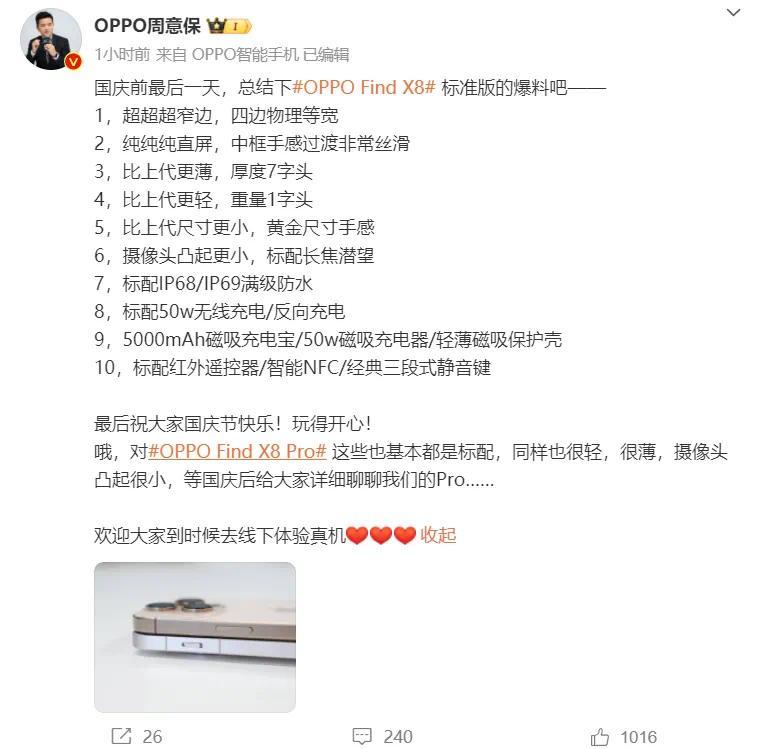Click the repost share icon

click(x=121, y=736)
